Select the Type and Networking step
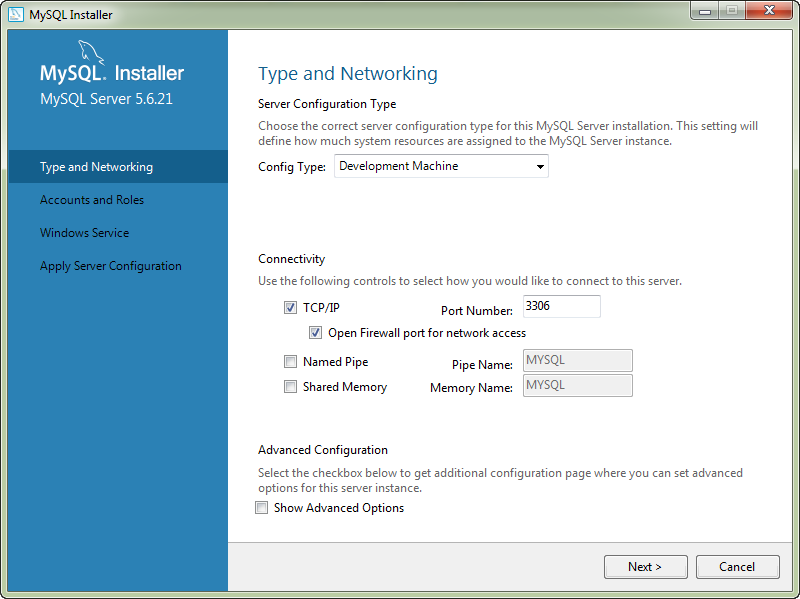This screenshot has width=800, height=599. (x=118, y=166)
